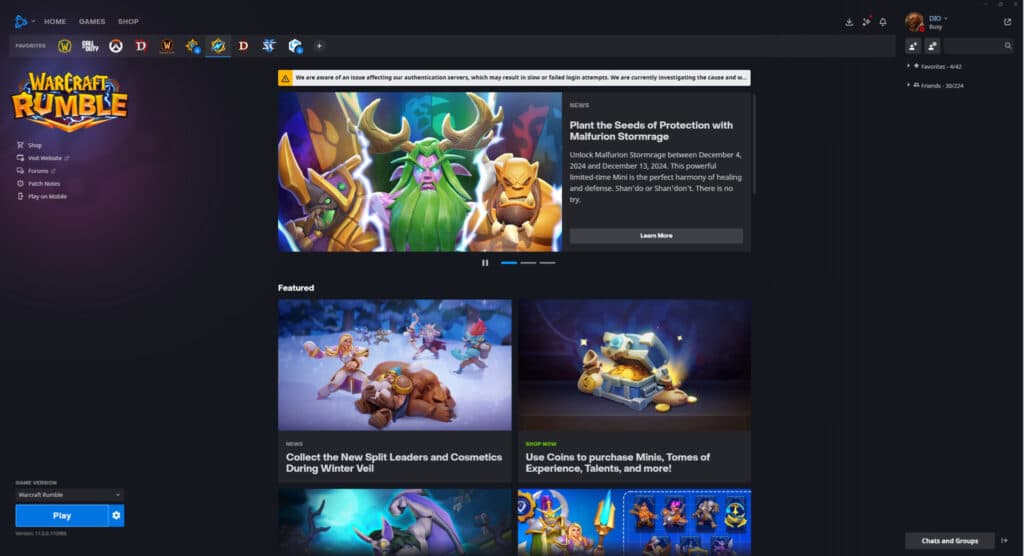Screen dimensions: 1024x556
Task: Open game settings gear next to Play
Action: click(116, 515)
